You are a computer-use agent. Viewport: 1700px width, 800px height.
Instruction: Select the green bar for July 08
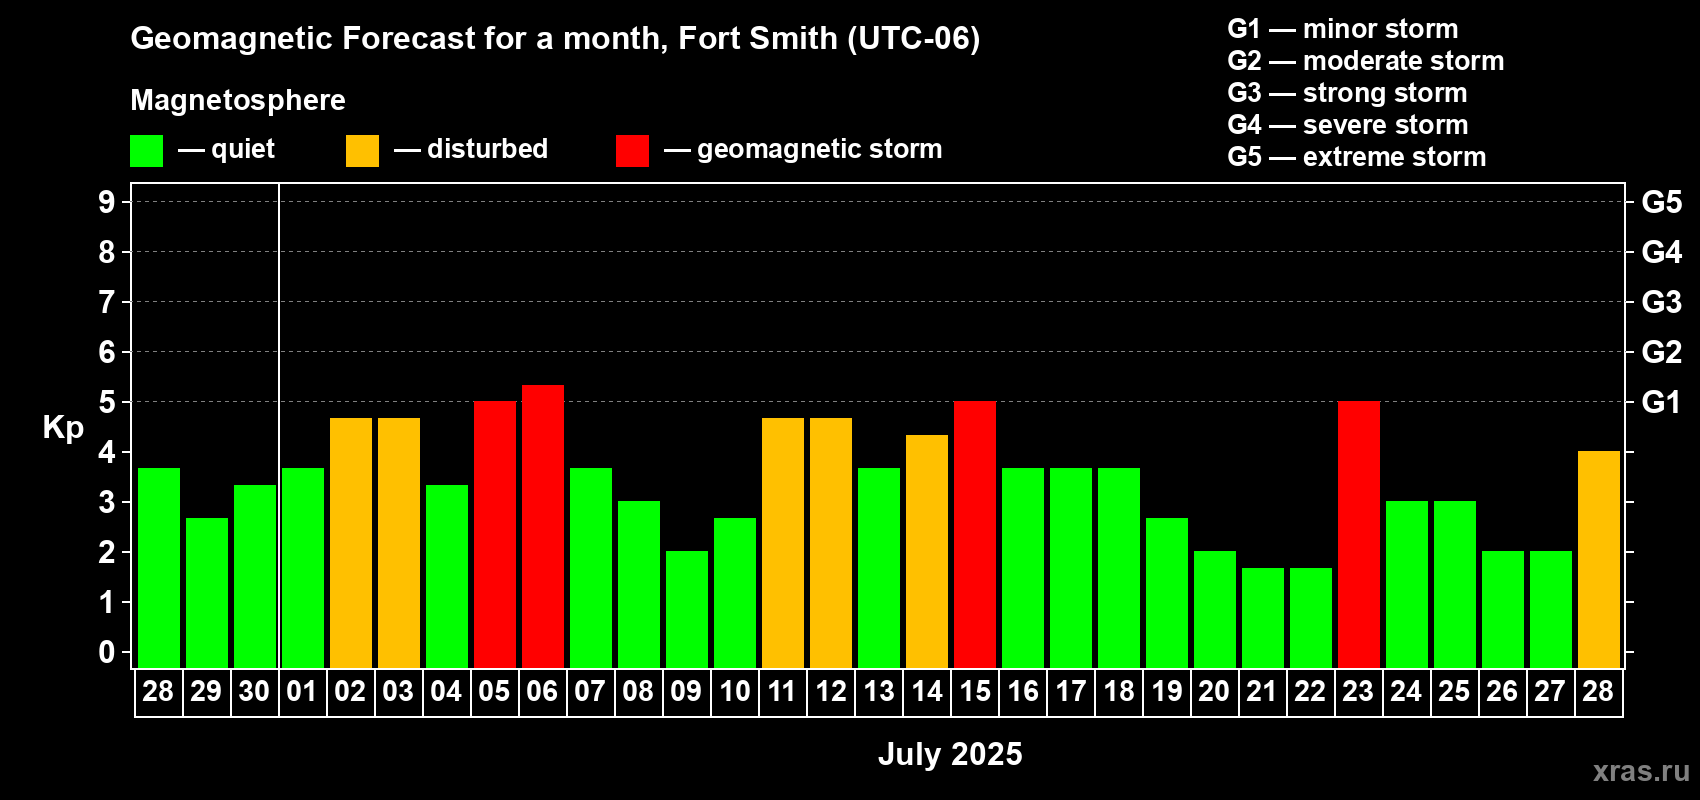(x=638, y=585)
